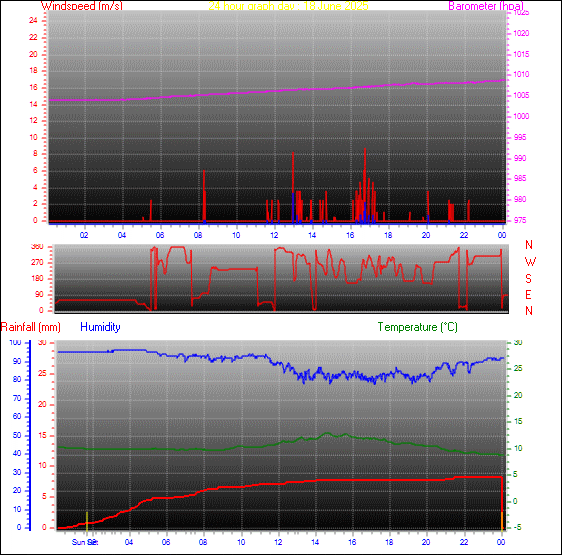This screenshot has width=566, height=555.
Task: Click the Windspeed (m/s) axis title
Action: pos(82,6)
